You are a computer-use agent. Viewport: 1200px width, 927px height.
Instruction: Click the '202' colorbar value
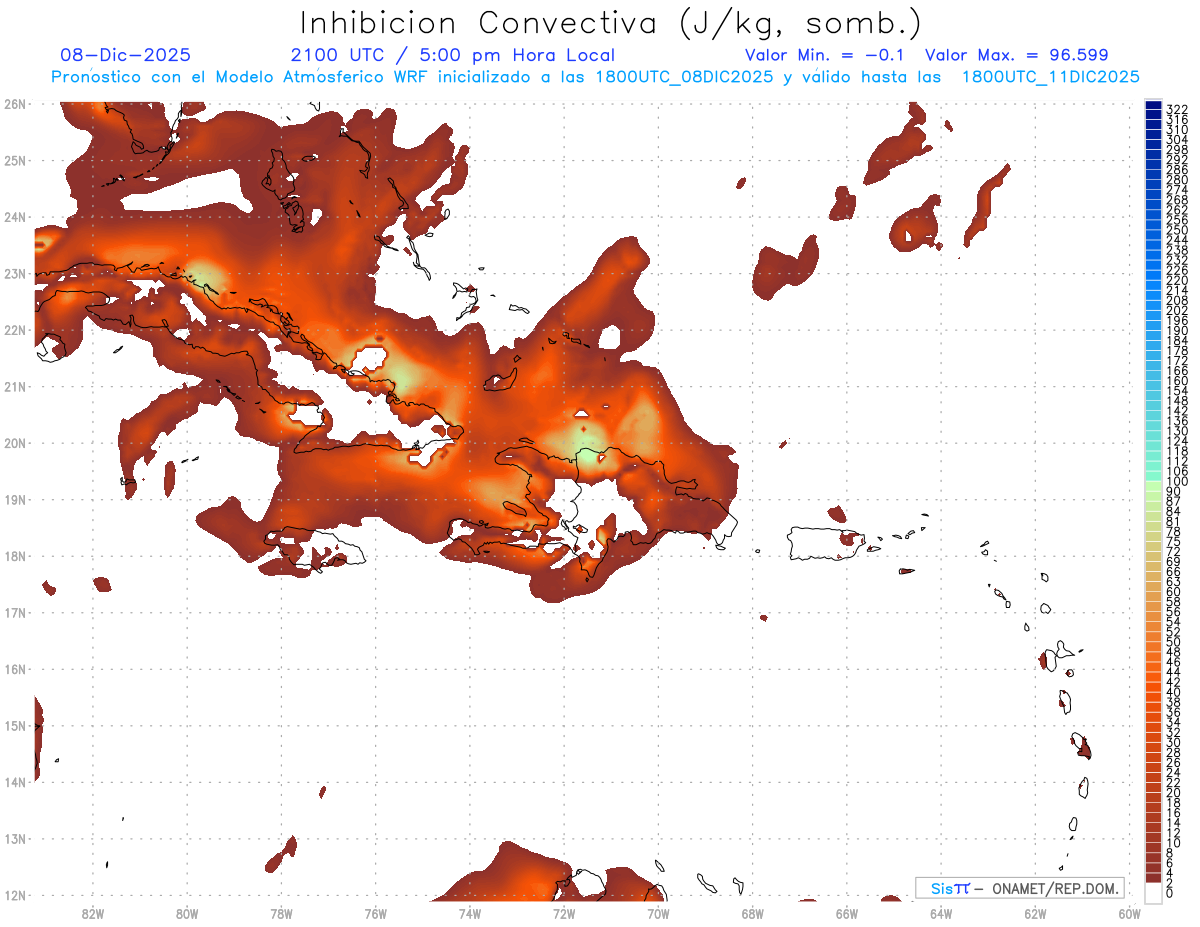pos(1176,311)
